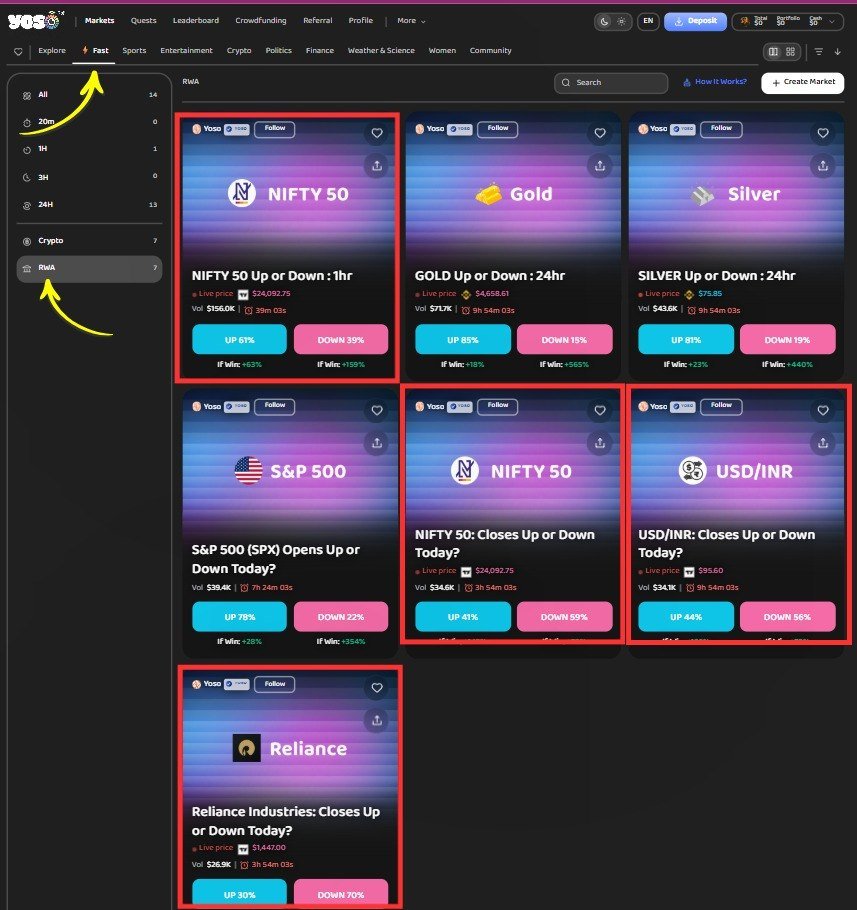Share the USD/INR market card
This screenshot has height=910, width=857.
tap(823, 443)
